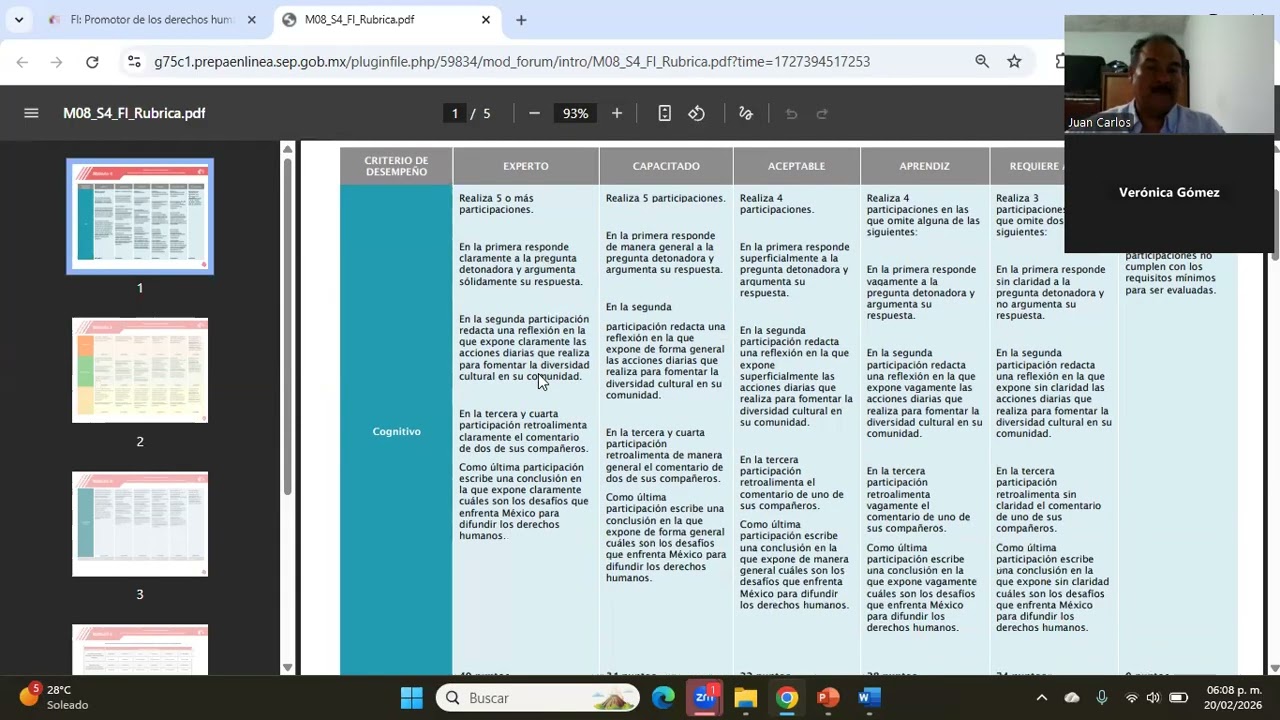Click the EXPERTO column header
The width and height of the screenshot is (1280, 720).
click(x=526, y=166)
